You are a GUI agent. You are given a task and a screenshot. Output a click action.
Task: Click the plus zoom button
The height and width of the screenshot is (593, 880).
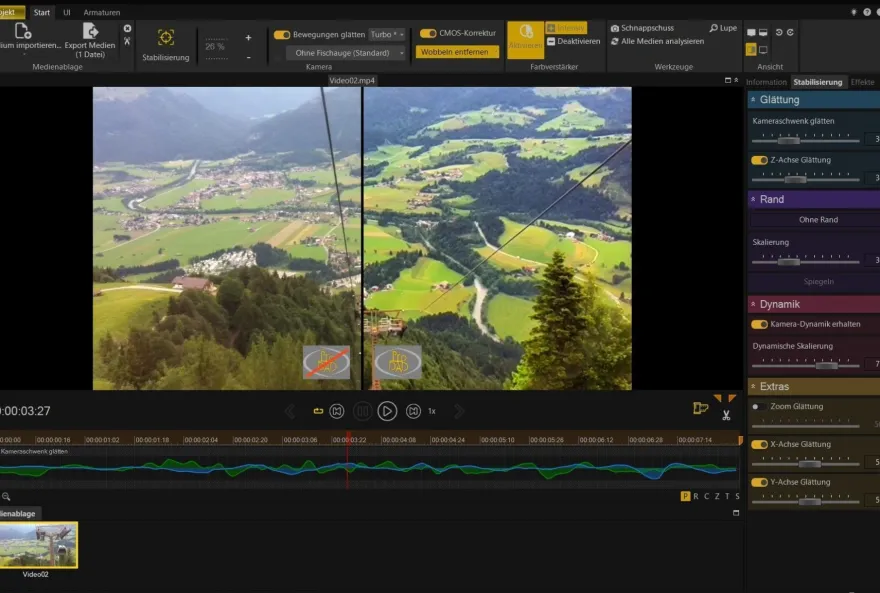[248, 38]
